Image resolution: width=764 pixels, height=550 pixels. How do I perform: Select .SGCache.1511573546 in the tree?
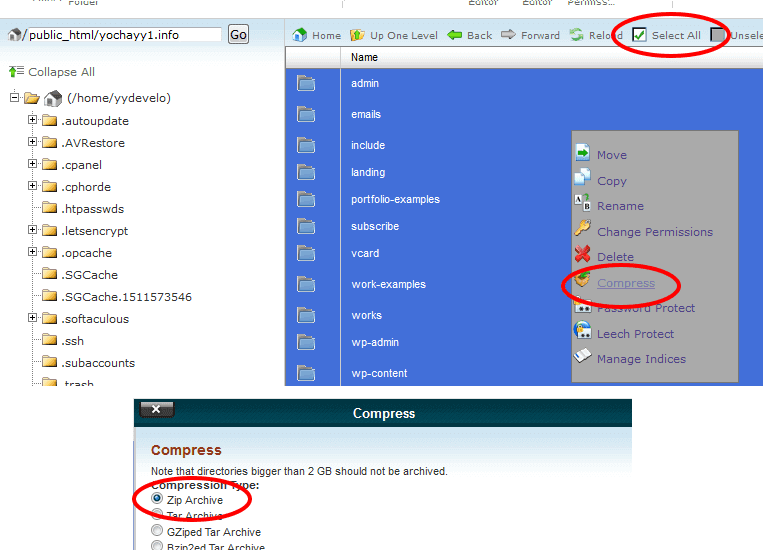pos(126,297)
